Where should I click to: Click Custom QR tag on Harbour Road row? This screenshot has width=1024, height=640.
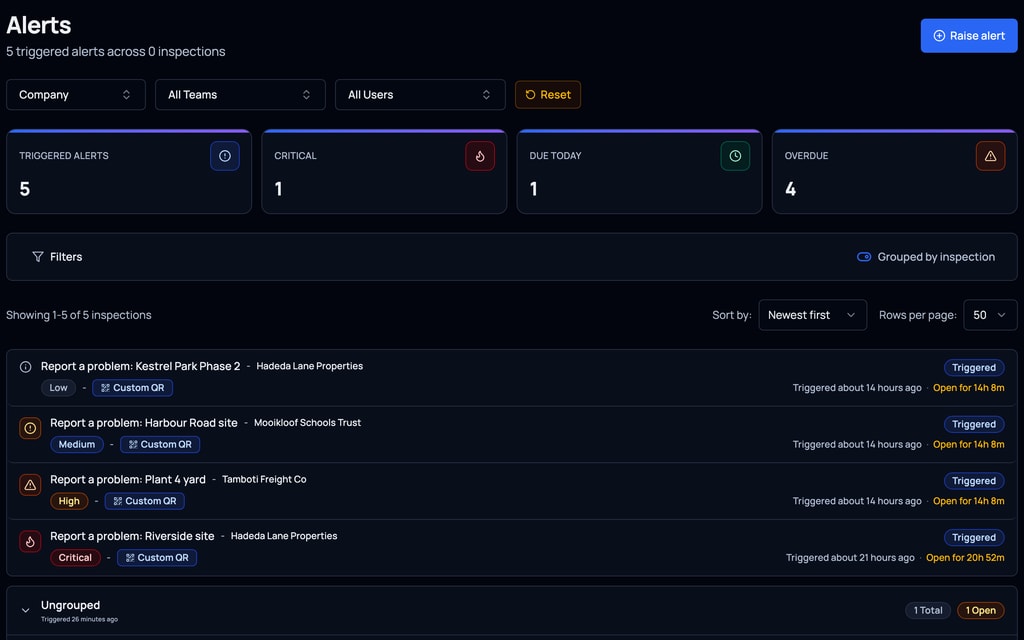pos(160,445)
